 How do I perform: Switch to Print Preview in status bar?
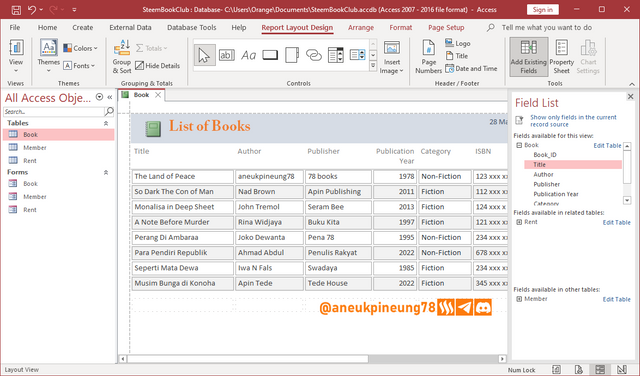point(578,369)
